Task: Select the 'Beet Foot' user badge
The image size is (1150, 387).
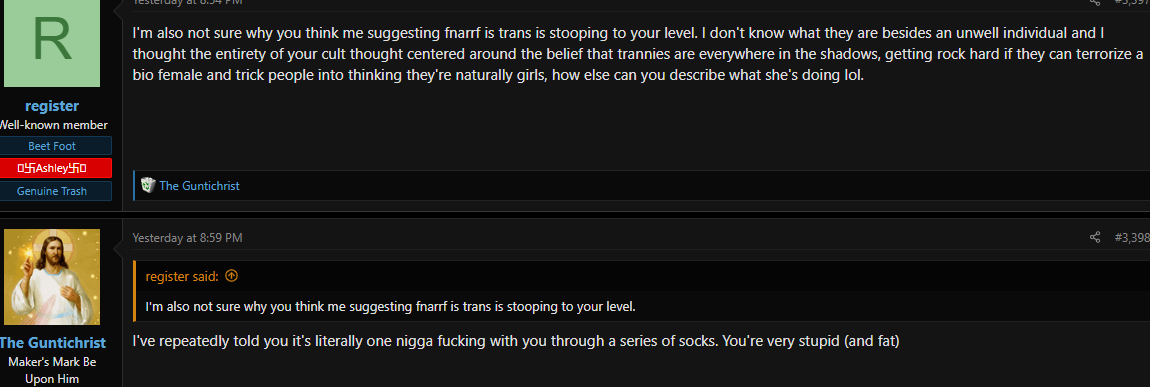Action: click(x=52, y=146)
